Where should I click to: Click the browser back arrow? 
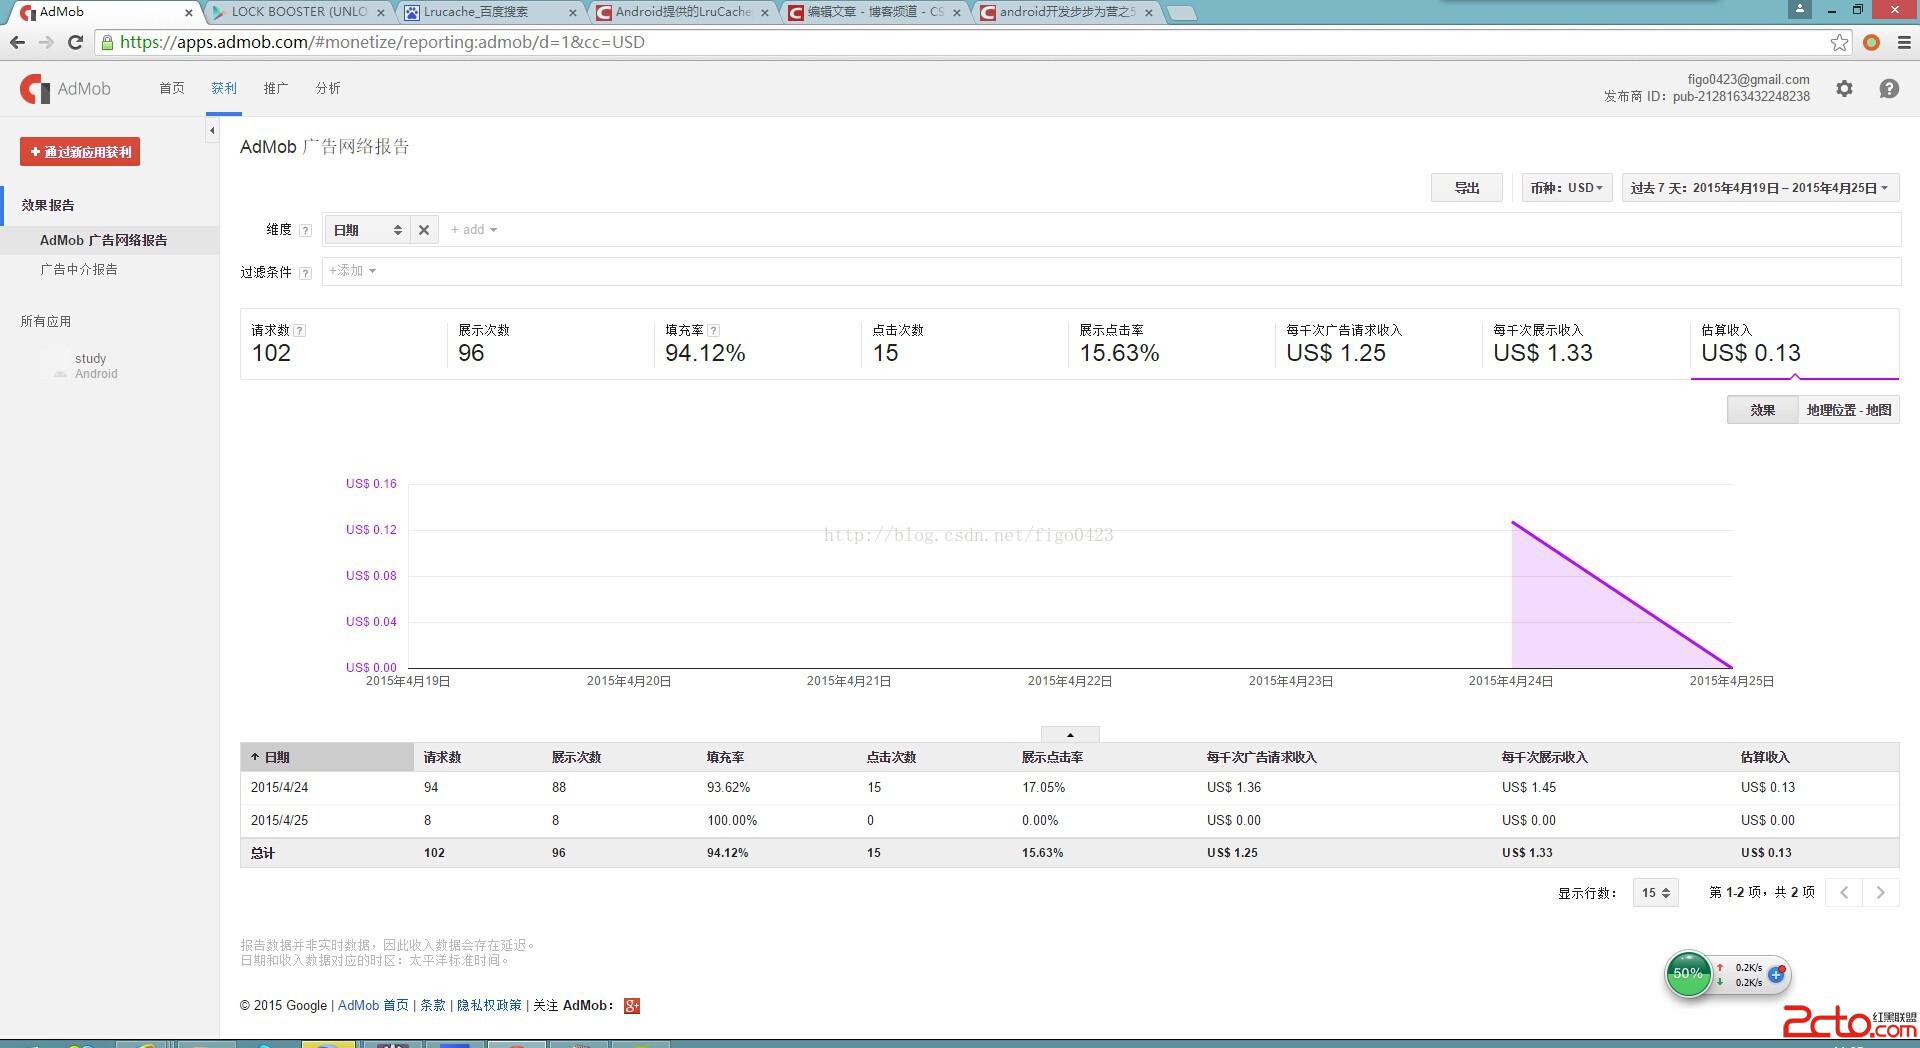(x=17, y=42)
